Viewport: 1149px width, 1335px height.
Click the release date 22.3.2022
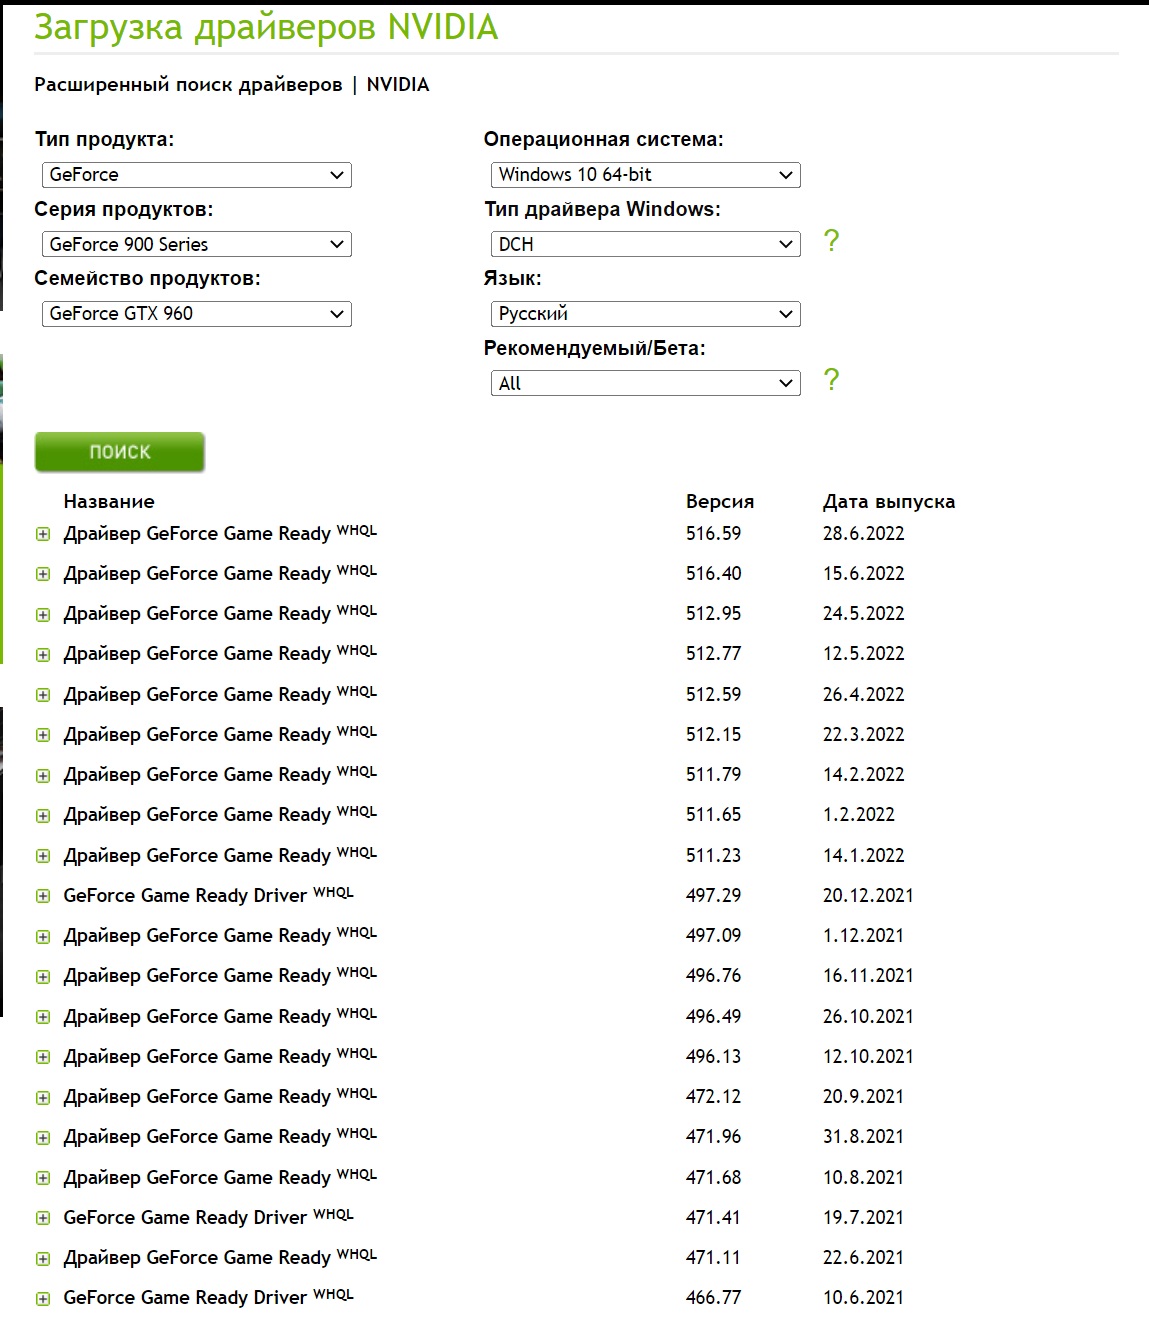click(863, 734)
